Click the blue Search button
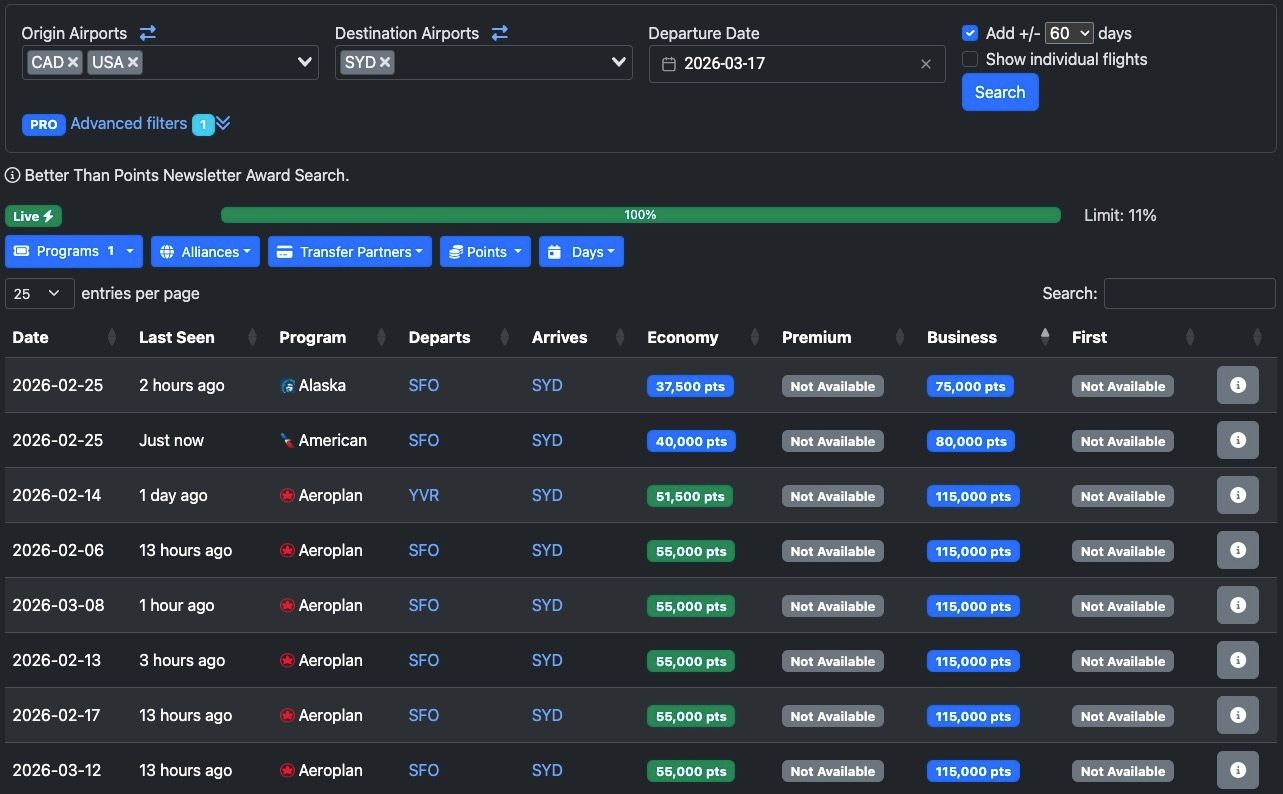The width and height of the screenshot is (1283, 794). pos(1000,92)
